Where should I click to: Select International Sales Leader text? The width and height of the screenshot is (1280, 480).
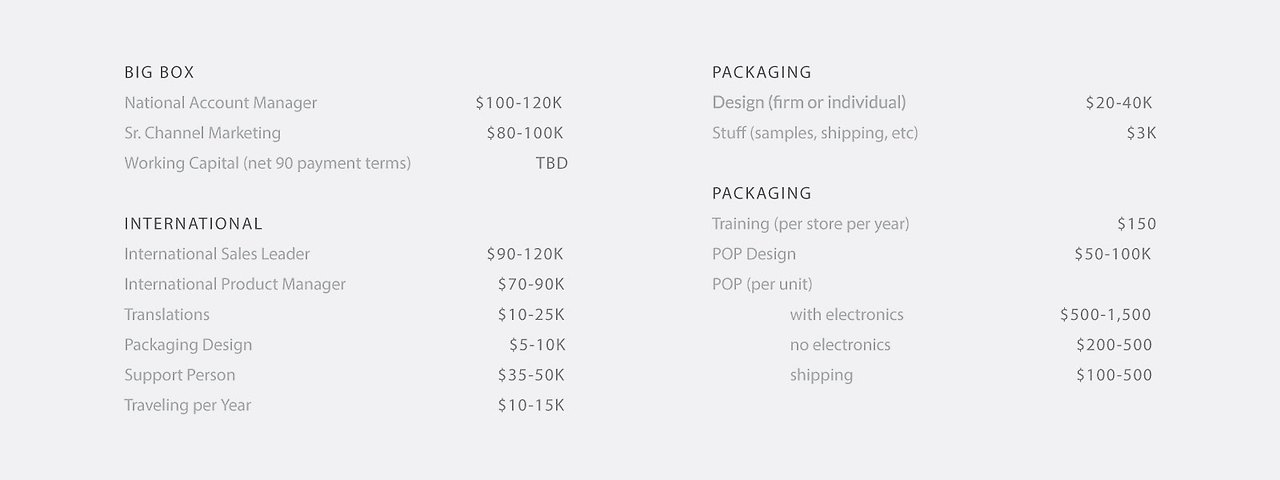217,254
